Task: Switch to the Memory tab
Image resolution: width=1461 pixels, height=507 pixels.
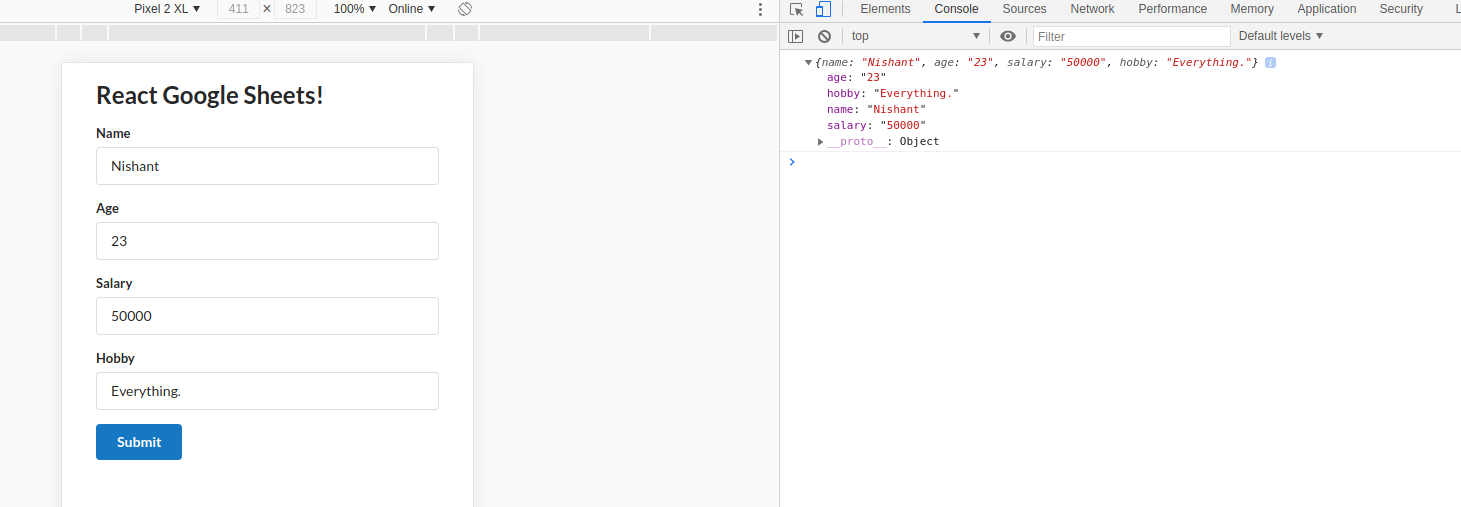Action: 1252,9
